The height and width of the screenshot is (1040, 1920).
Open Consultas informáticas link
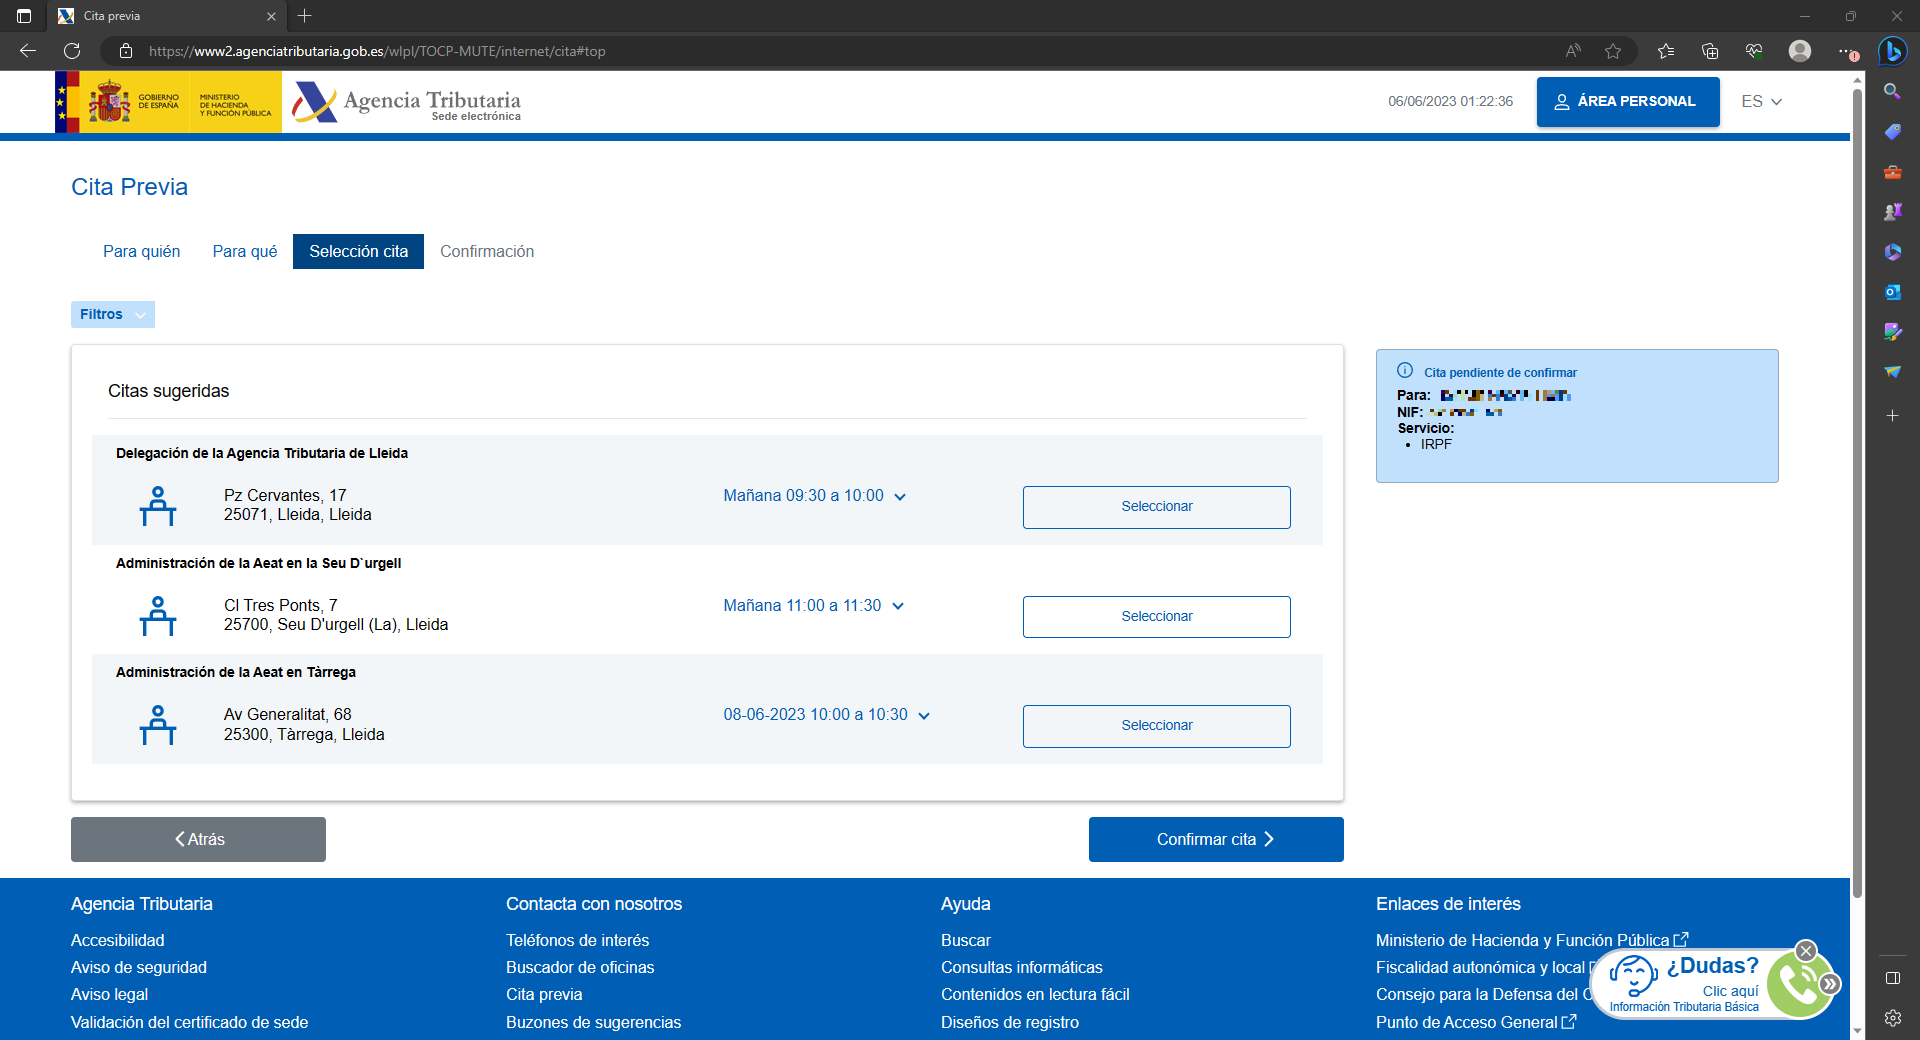pyautogui.click(x=1021, y=967)
